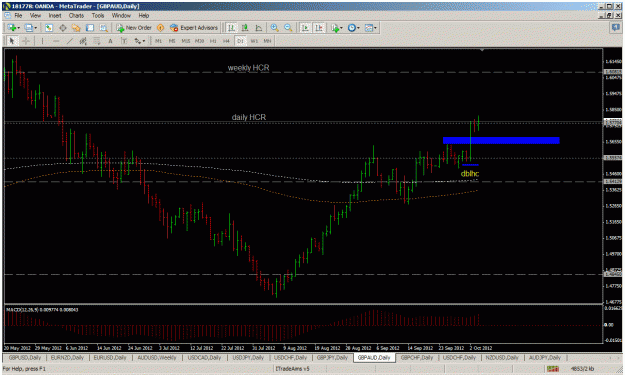Toggle Expert Advisors on or off
The image size is (625, 375).
pos(194,27)
